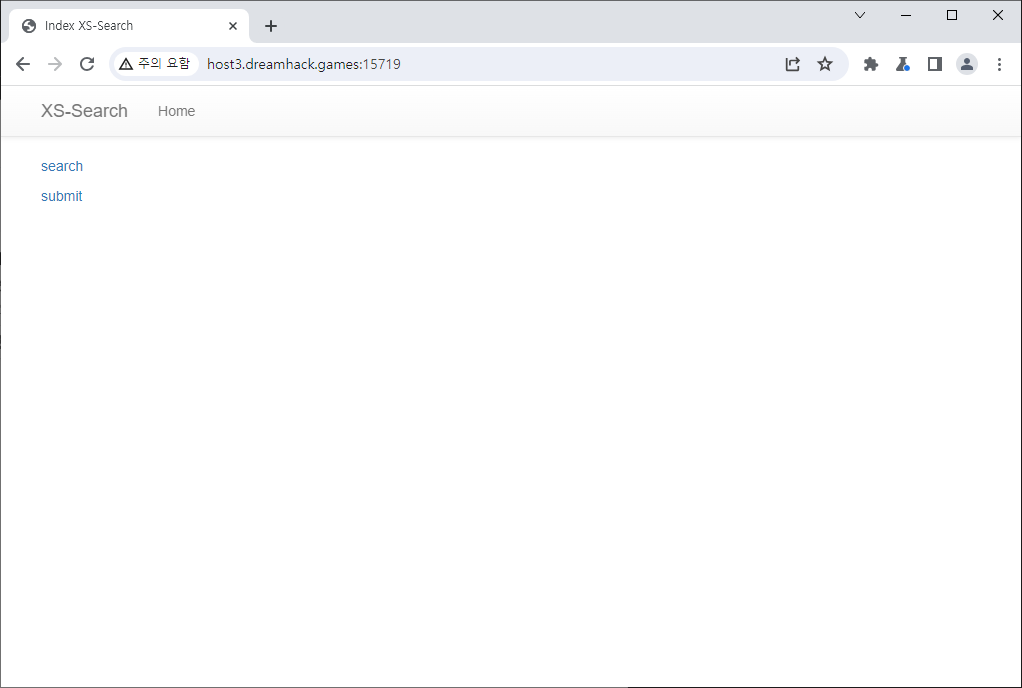Open the submit link
Screen dimensions: 1022x688
point(62,196)
